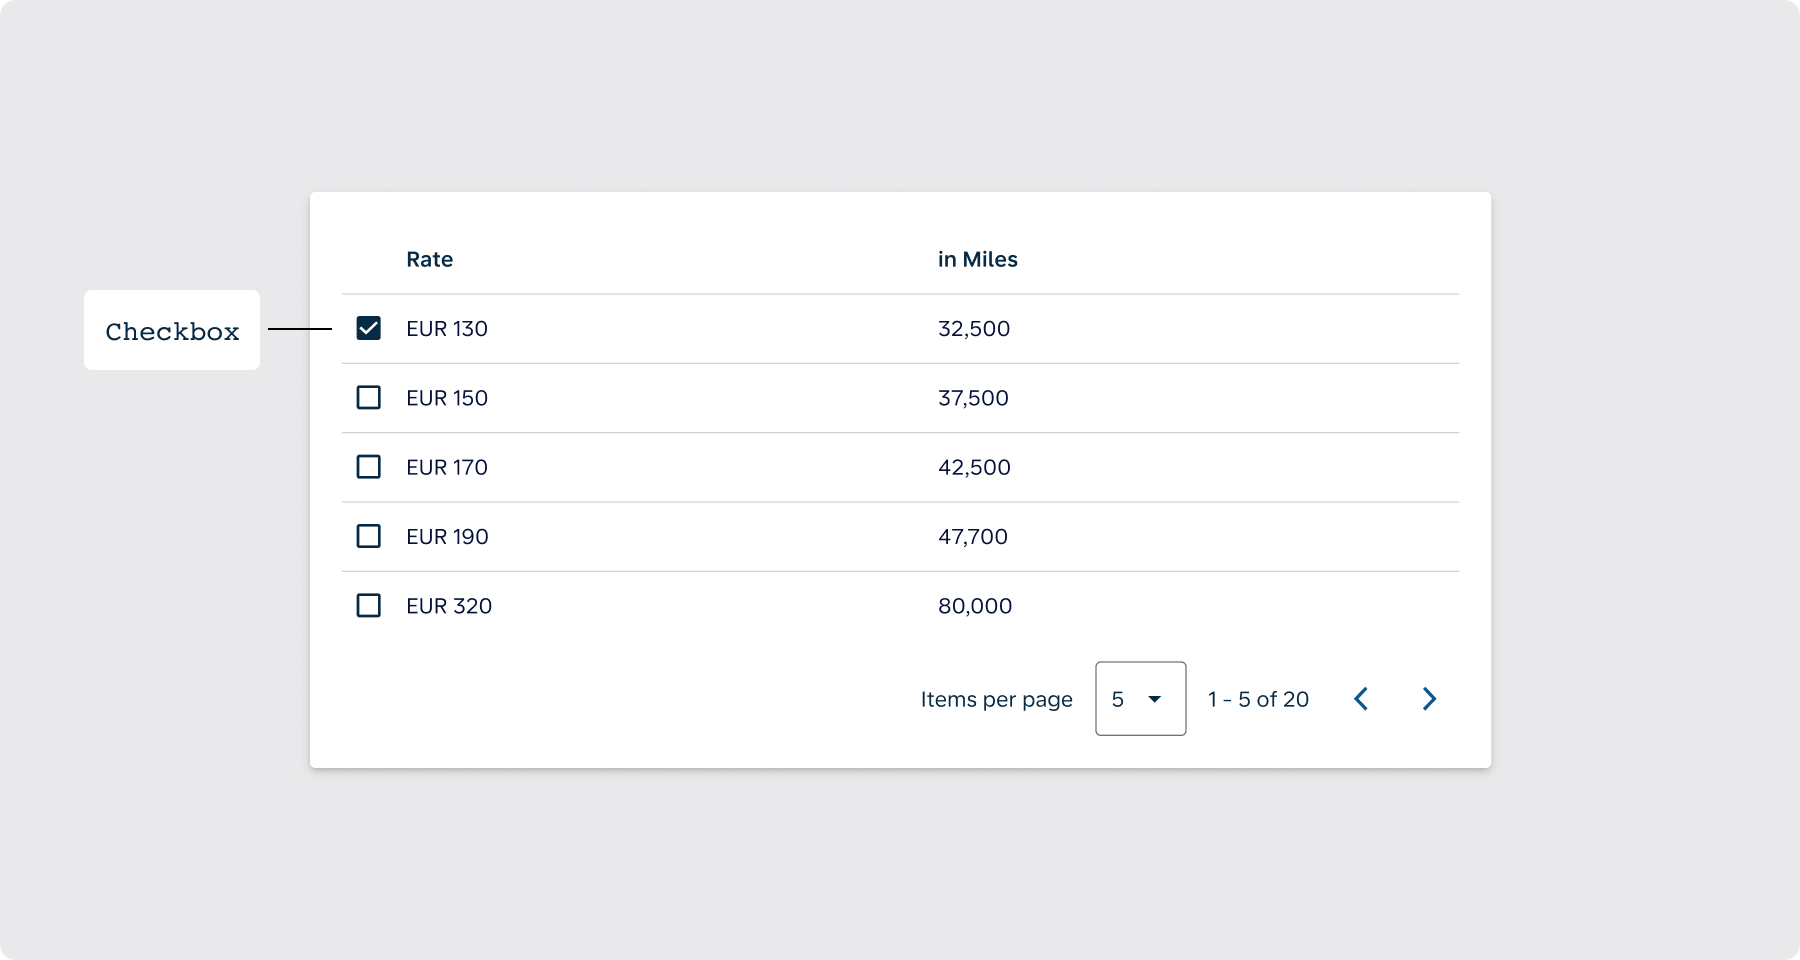The height and width of the screenshot is (960, 1800).
Task: Click the EUR 130 rate text
Action: [447, 329]
